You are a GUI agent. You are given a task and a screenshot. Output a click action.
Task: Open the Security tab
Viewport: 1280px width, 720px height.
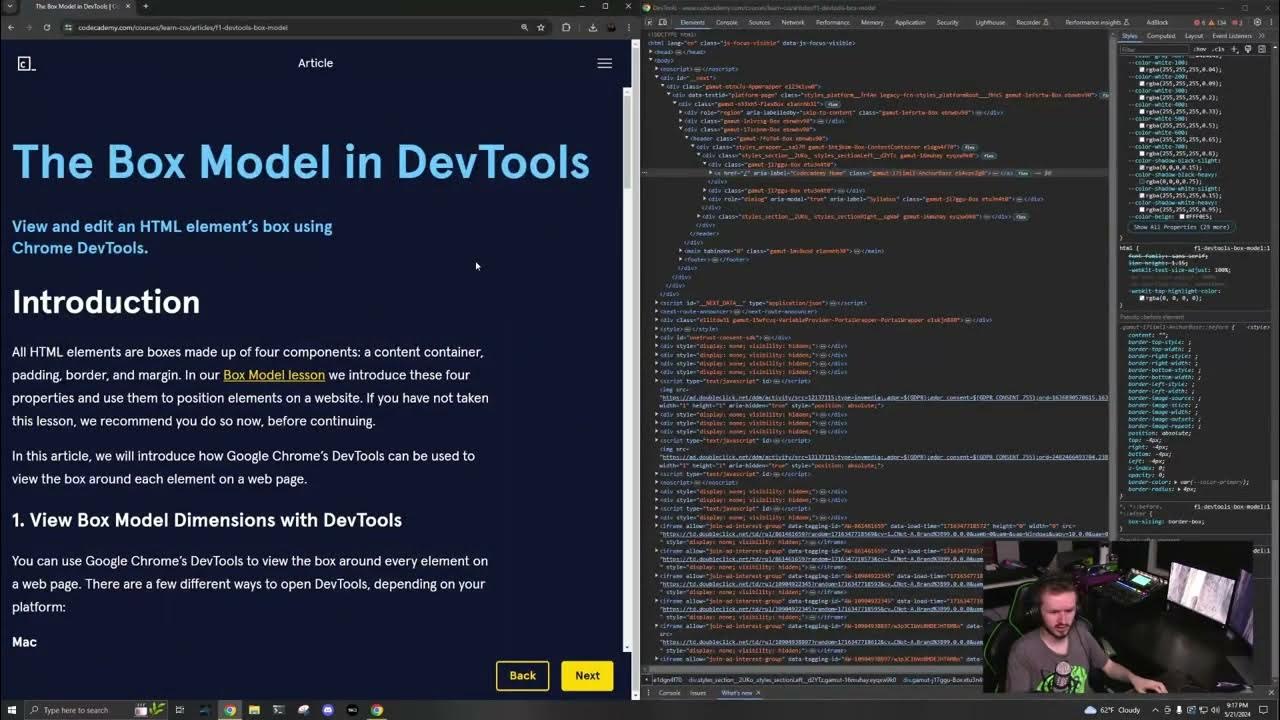(947, 22)
